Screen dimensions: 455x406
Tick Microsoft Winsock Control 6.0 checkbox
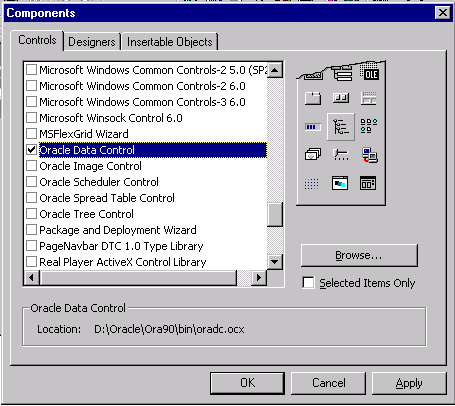point(31,118)
